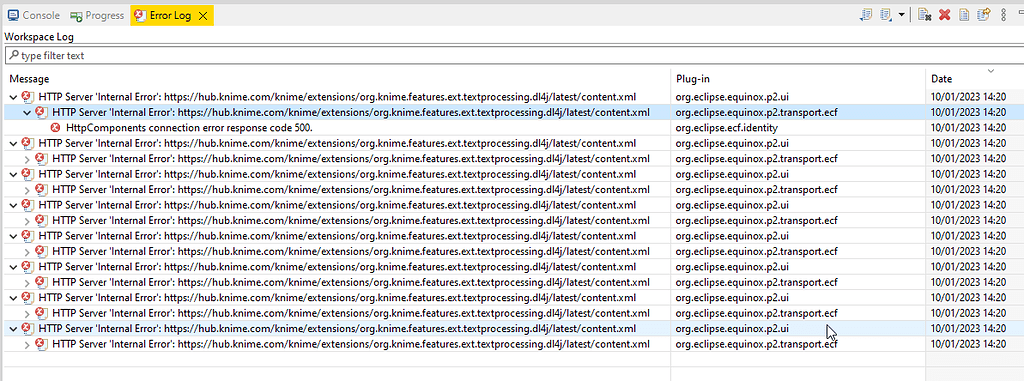Image resolution: width=1024 pixels, height=381 pixels.
Task: Click the Open Log icon
Action: coord(963,15)
